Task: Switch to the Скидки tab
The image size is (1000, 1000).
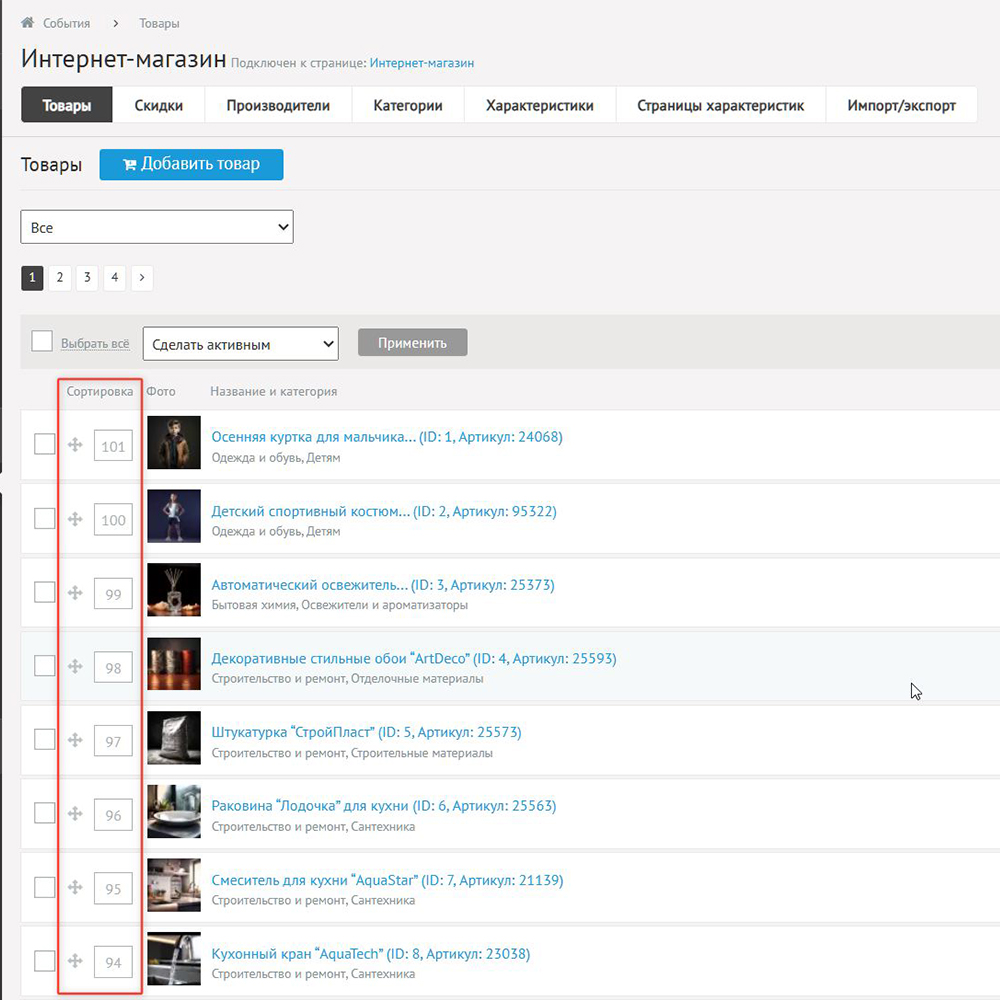Action: [159, 105]
